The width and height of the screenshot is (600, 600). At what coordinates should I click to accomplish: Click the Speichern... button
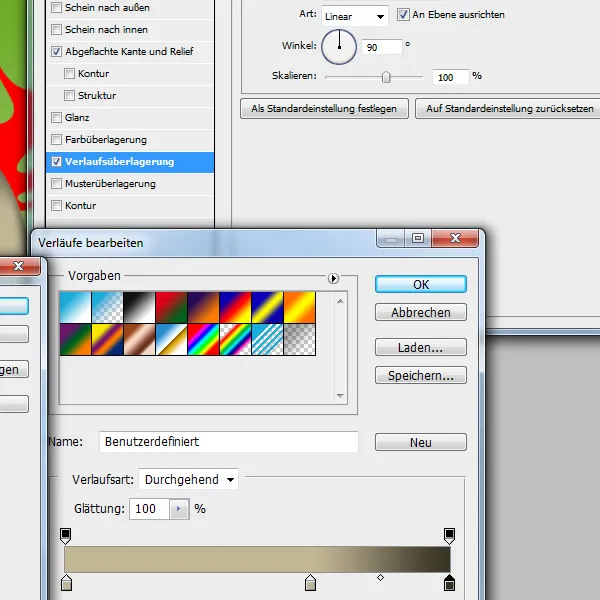(421, 375)
